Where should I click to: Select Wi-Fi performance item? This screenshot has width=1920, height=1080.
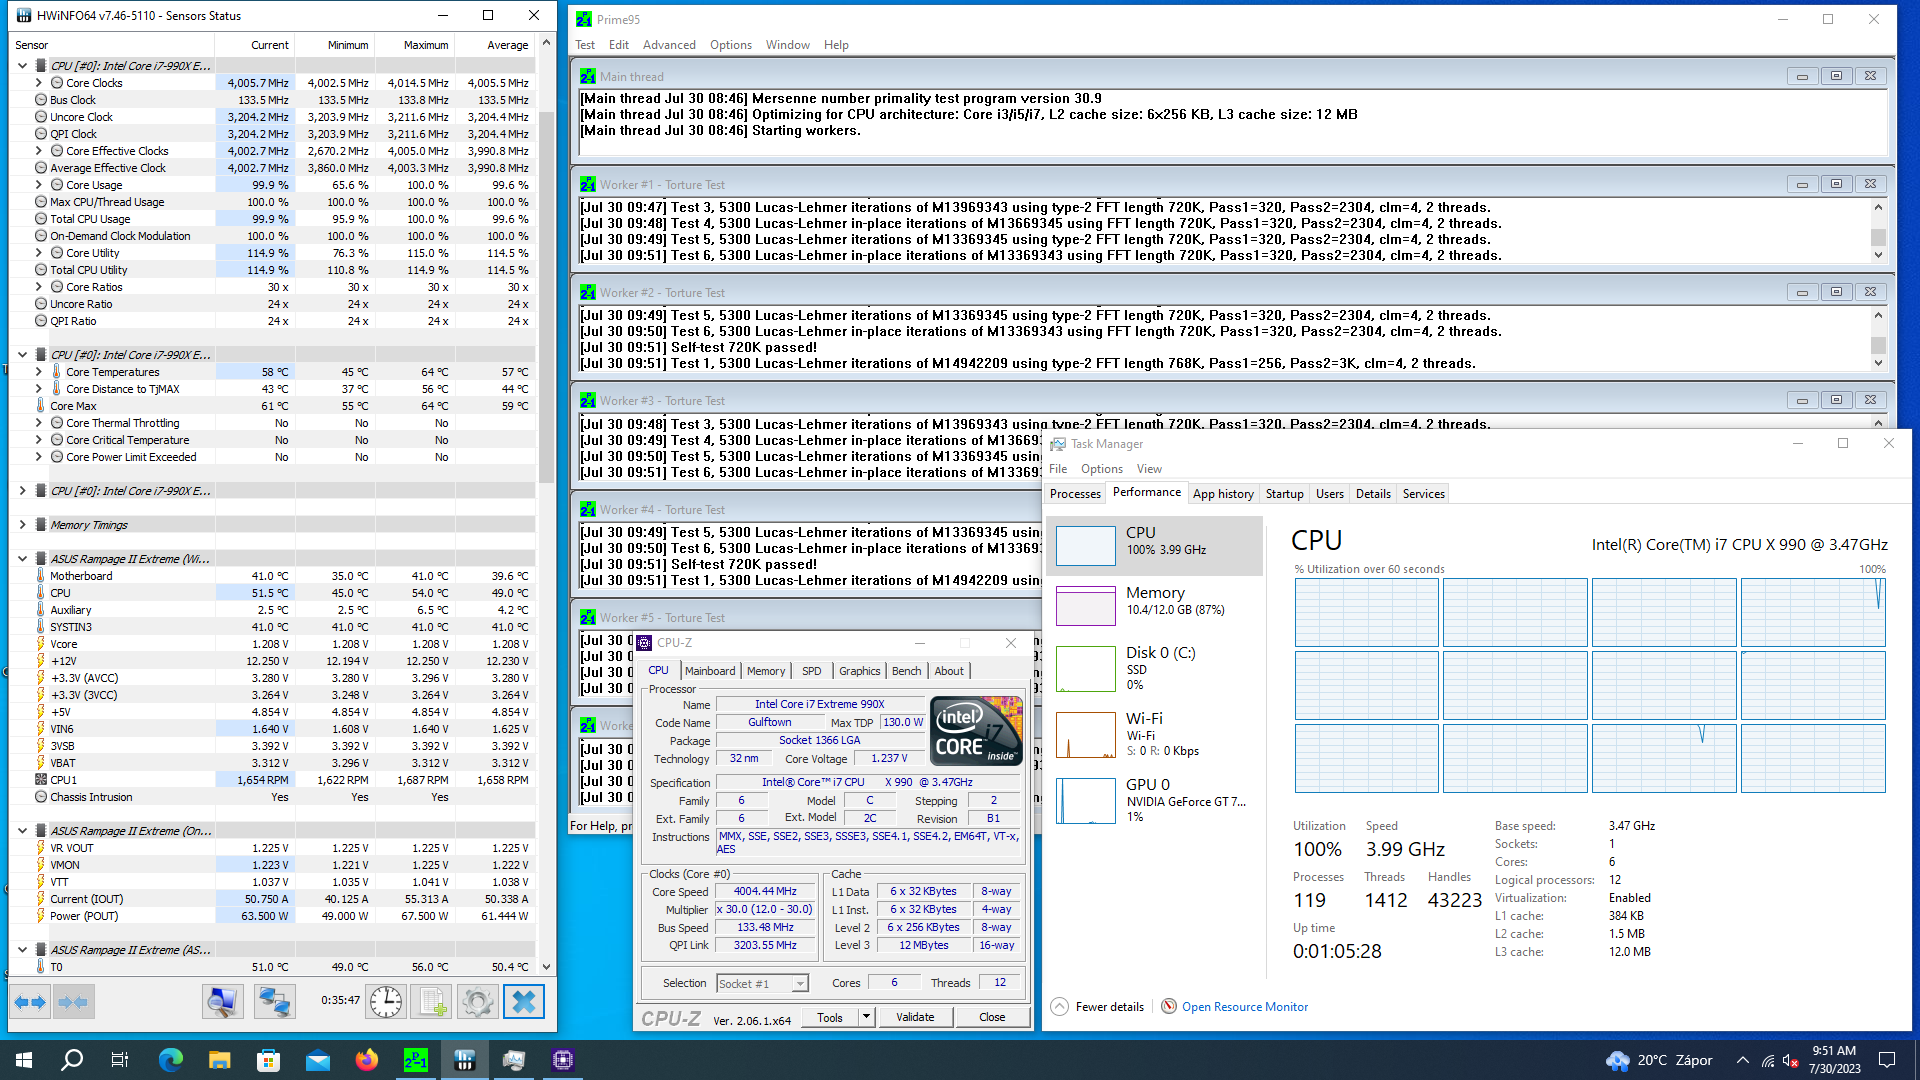coord(1154,734)
